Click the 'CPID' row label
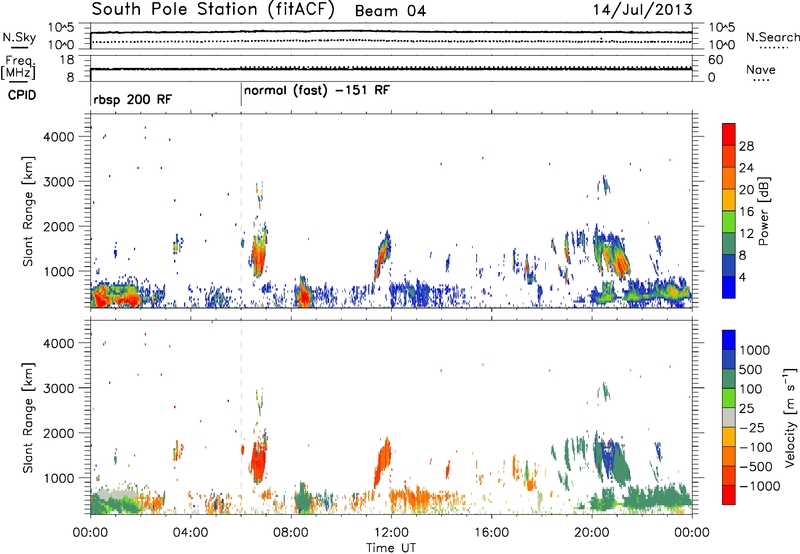Screen dimensions: 800x554 coord(22,95)
